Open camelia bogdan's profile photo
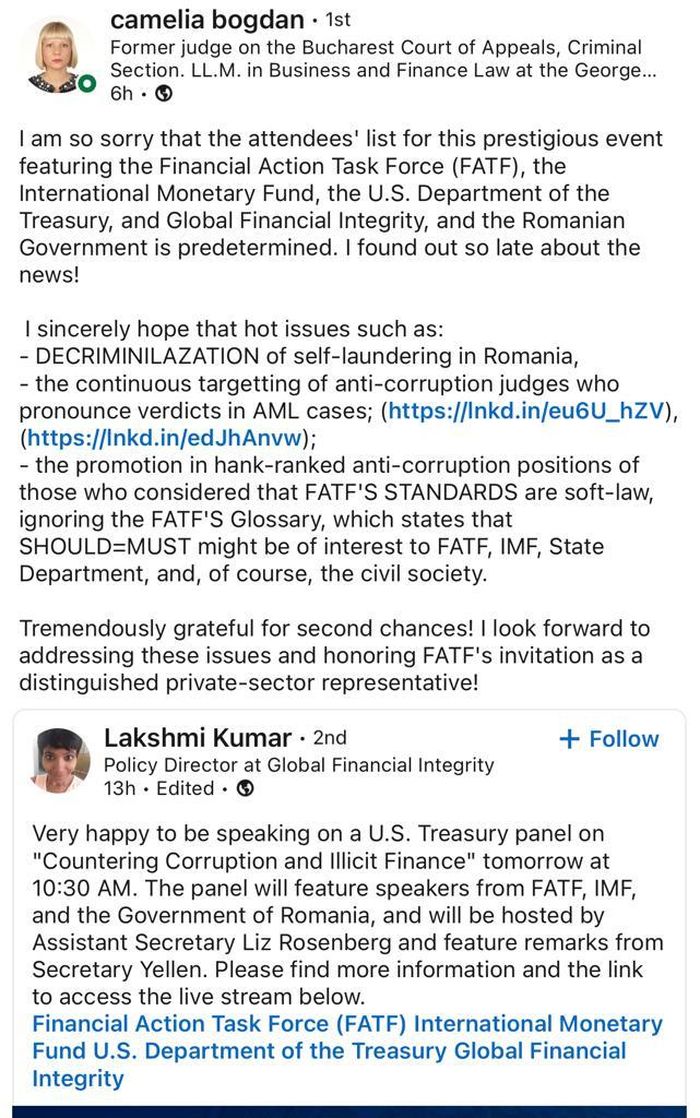700x1118 pixels. tap(53, 56)
